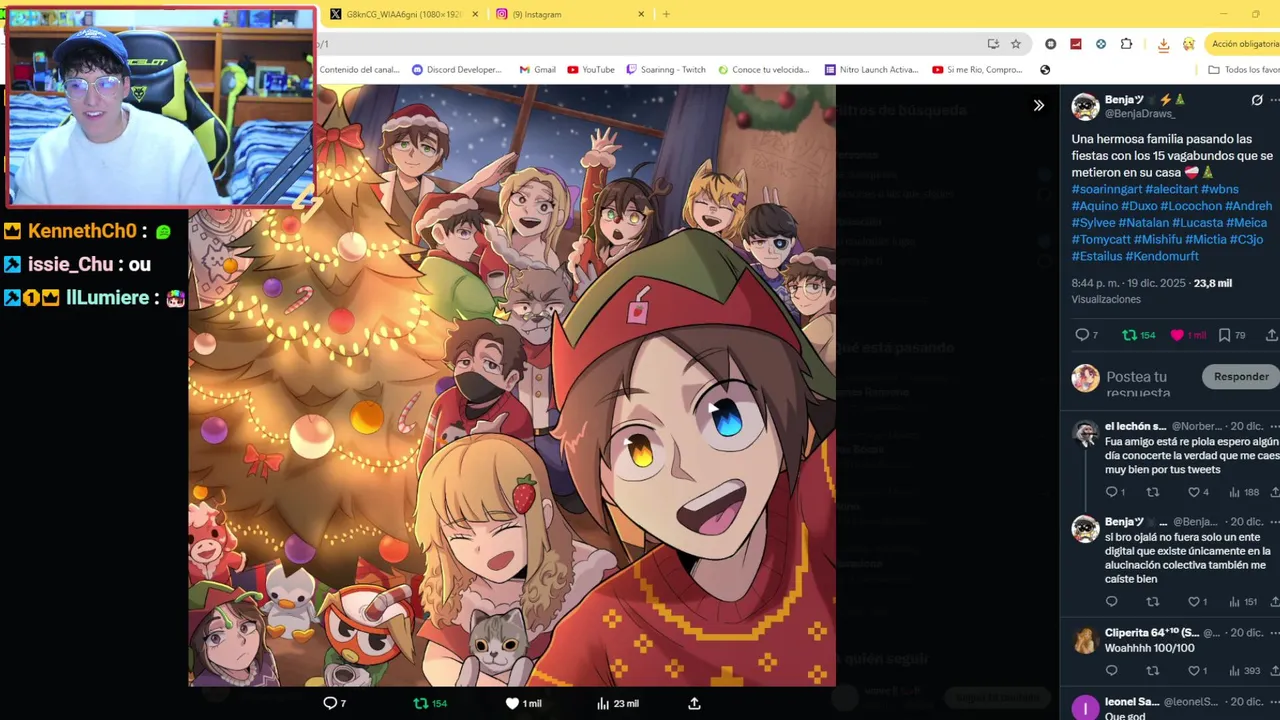Click share icon below the image
This screenshot has height=720, width=1280.
(694, 703)
